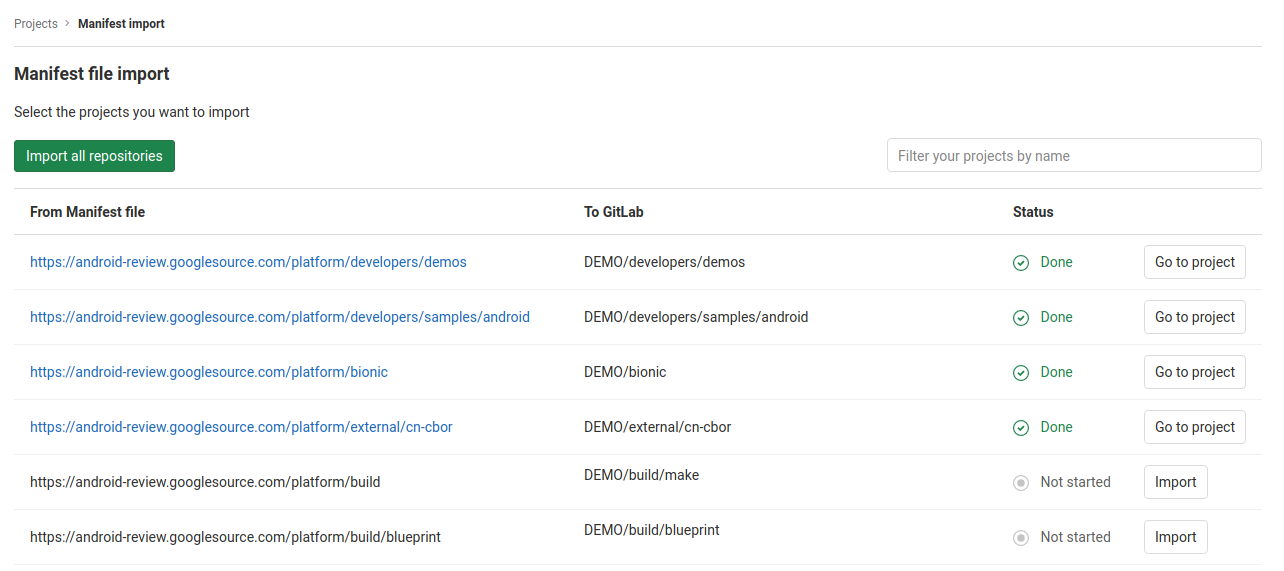The height and width of the screenshot is (571, 1284).
Task: Click the Done status icon for bionic
Action: click(x=1021, y=373)
